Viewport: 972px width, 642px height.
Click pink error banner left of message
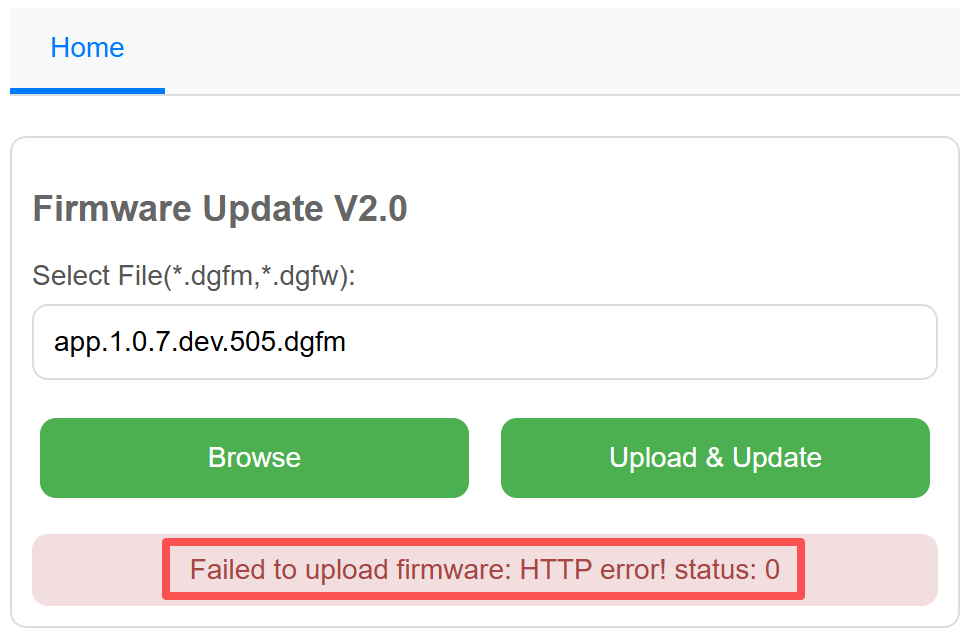coord(97,570)
